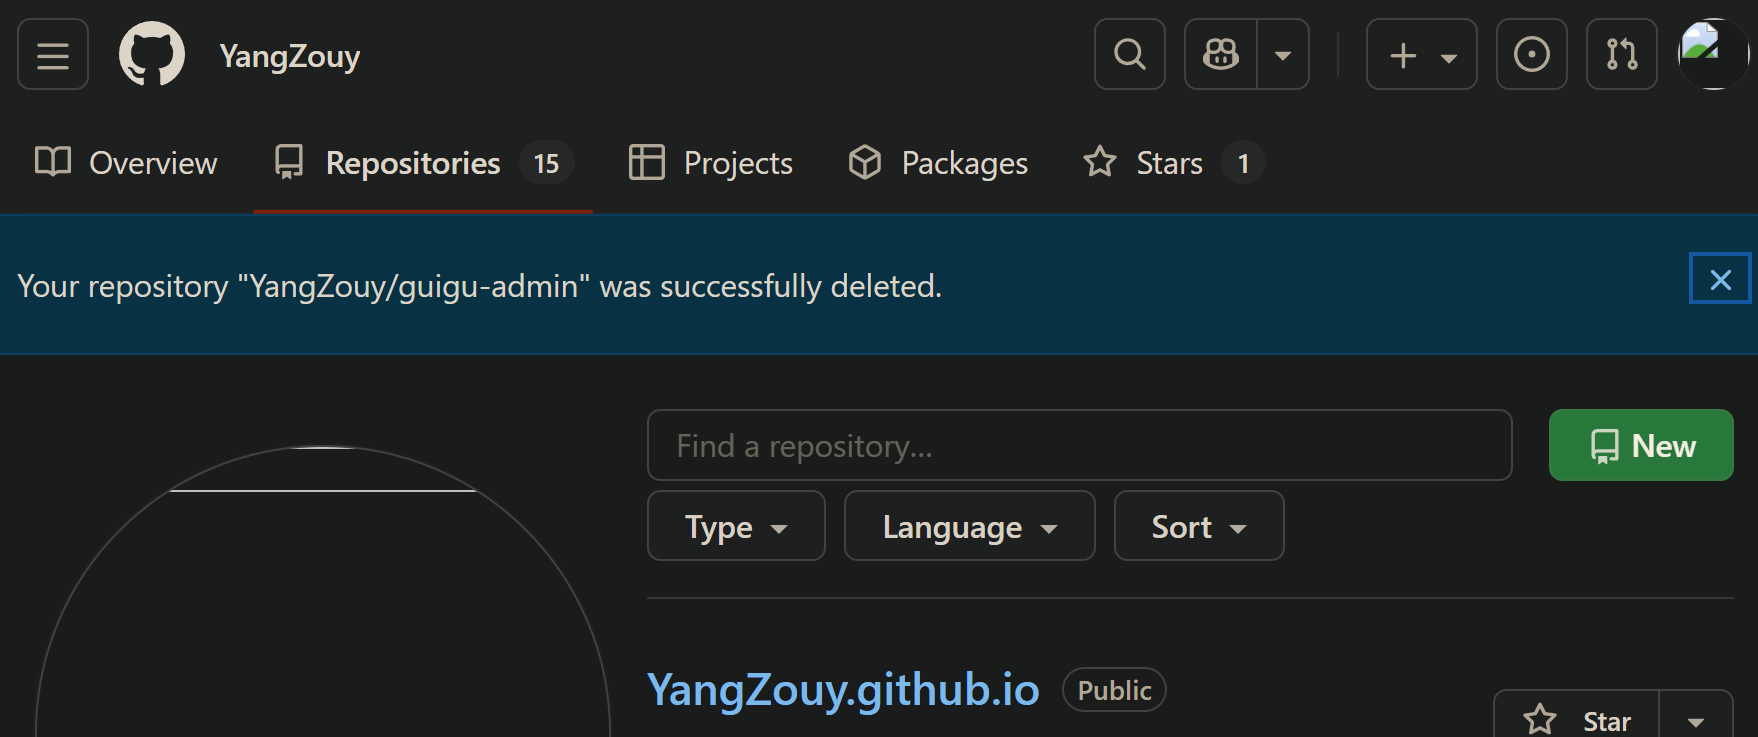The image size is (1758, 737).
Task: Click the green New repository button
Action: pyautogui.click(x=1640, y=446)
